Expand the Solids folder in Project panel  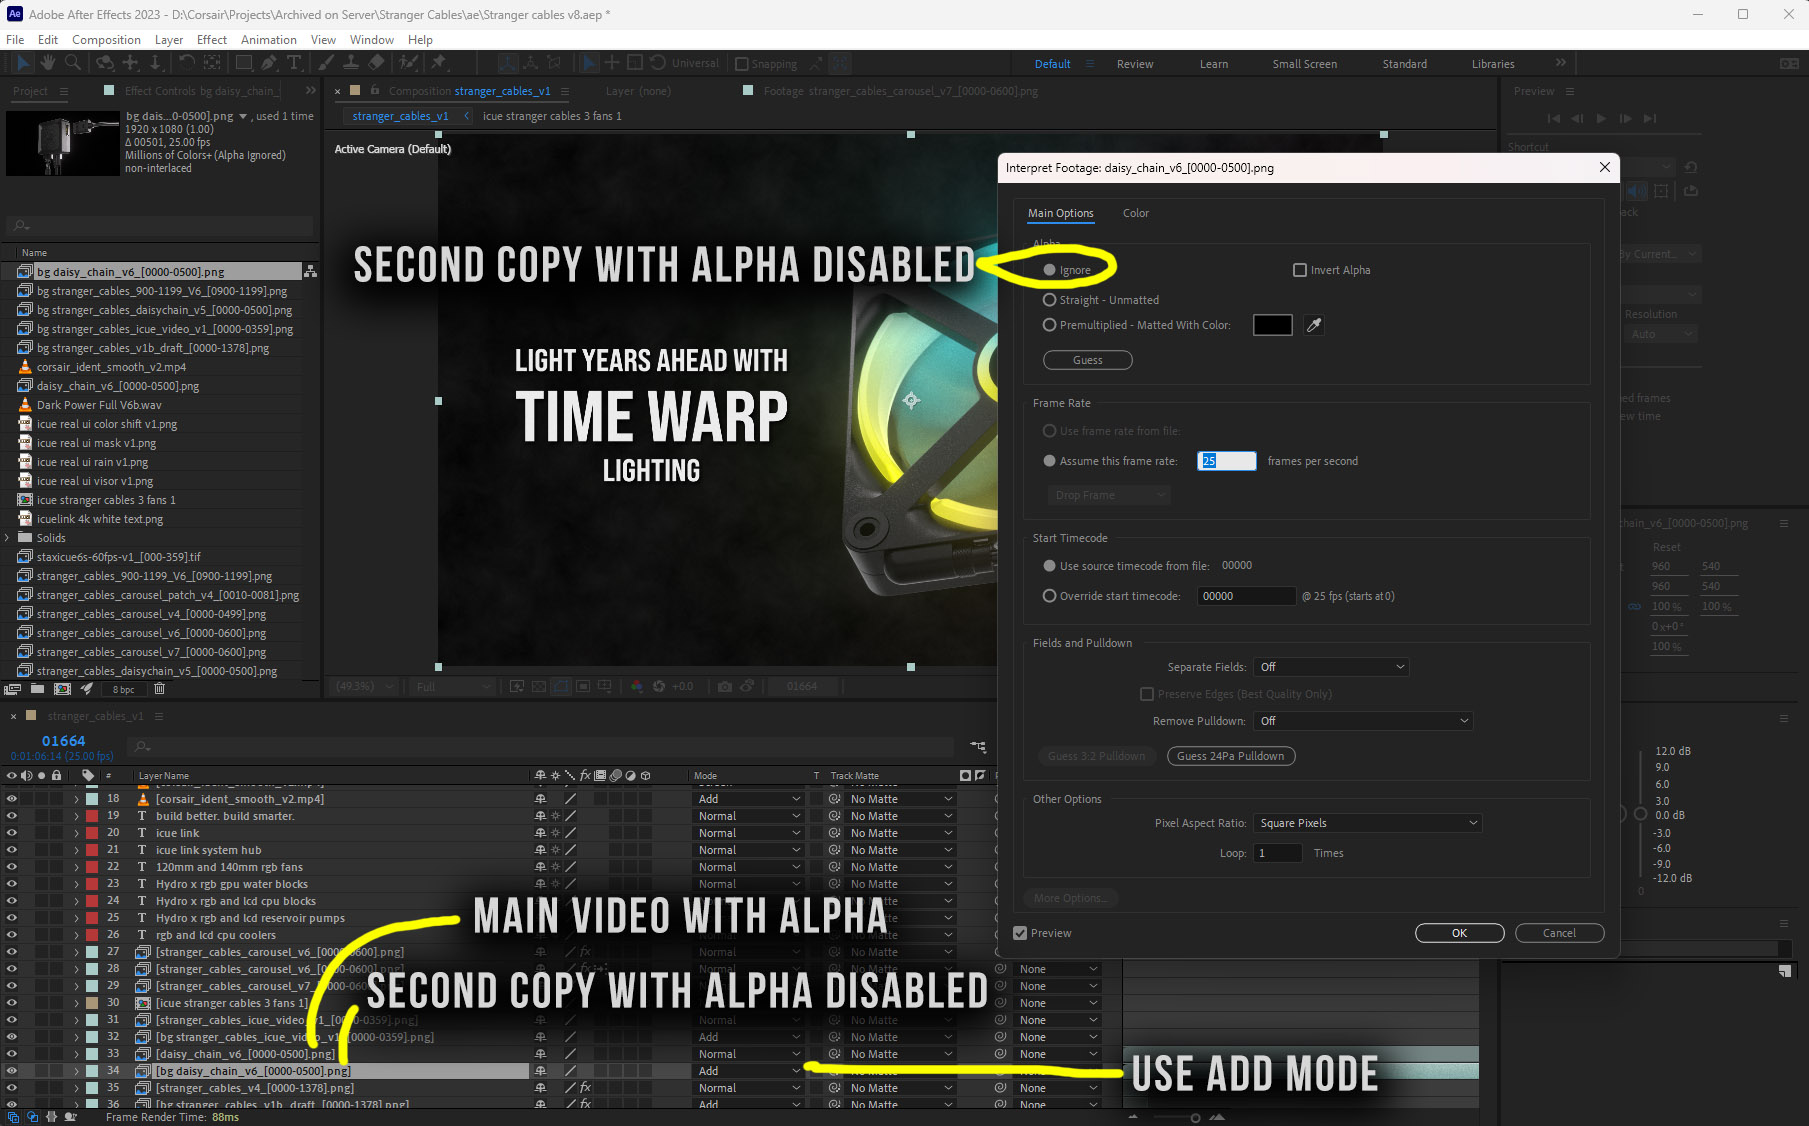tap(8, 538)
